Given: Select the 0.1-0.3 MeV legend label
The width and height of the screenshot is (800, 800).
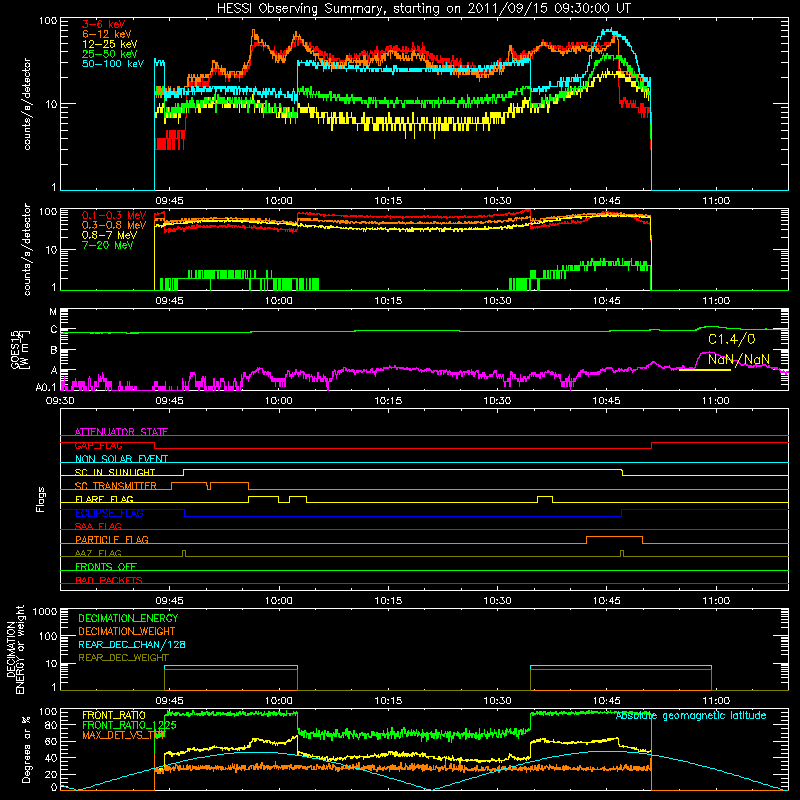Looking at the screenshot, I should click(114, 215).
